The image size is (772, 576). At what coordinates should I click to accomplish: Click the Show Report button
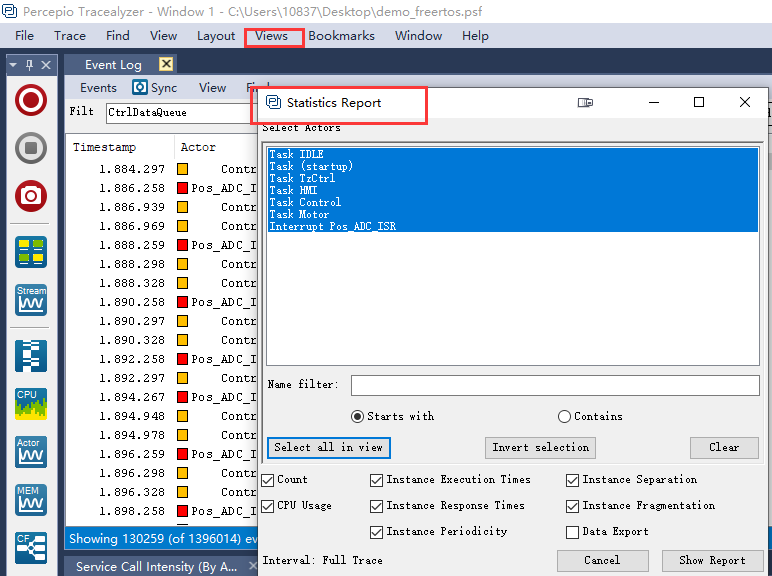(712, 560)
